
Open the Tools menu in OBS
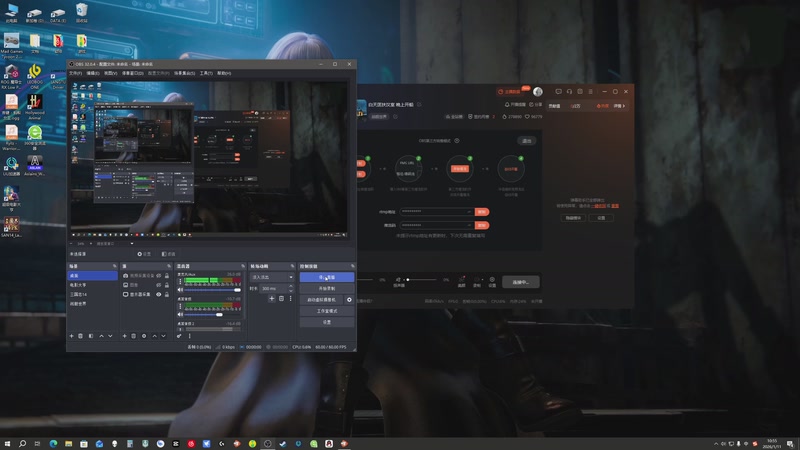[x=206, y=73]
